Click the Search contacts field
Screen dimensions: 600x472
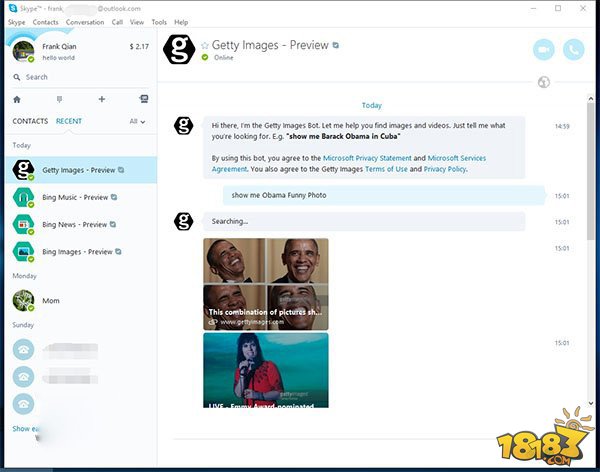80,77
